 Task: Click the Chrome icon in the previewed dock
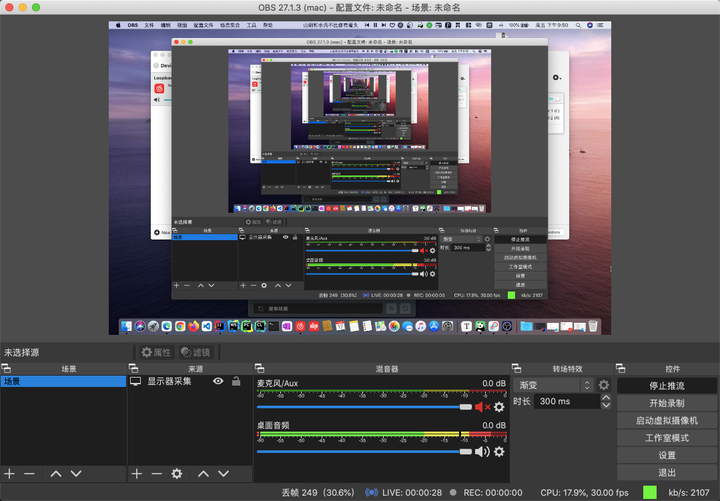coord(180,326)
